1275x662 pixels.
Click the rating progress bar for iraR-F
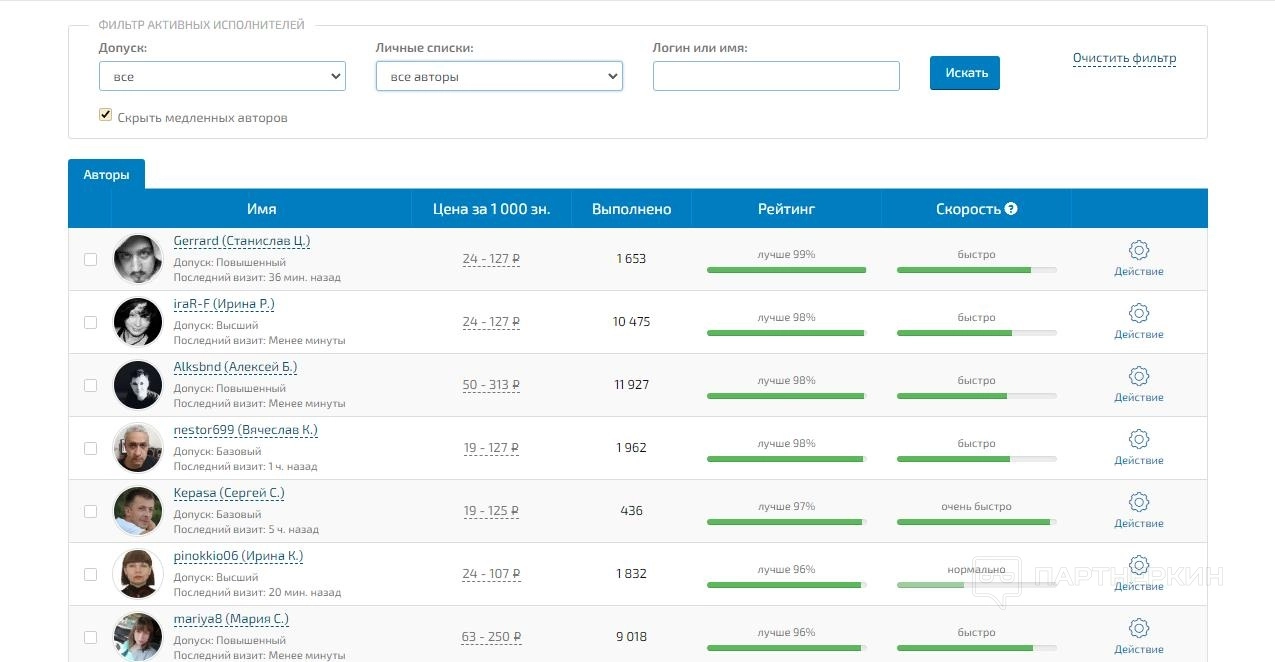point(786,333)
